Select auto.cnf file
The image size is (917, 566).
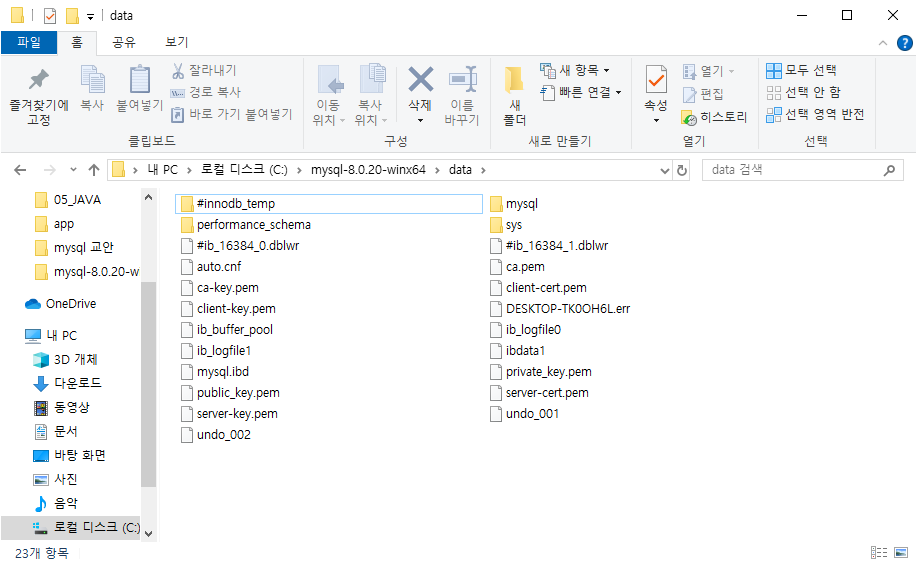[211, 267]
